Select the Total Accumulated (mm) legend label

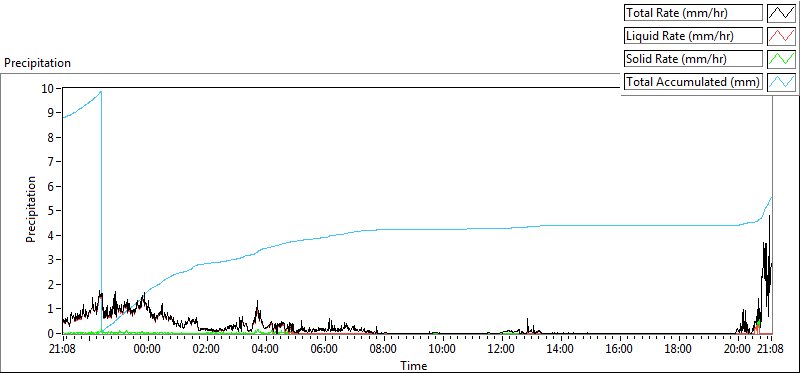(693, 82)
